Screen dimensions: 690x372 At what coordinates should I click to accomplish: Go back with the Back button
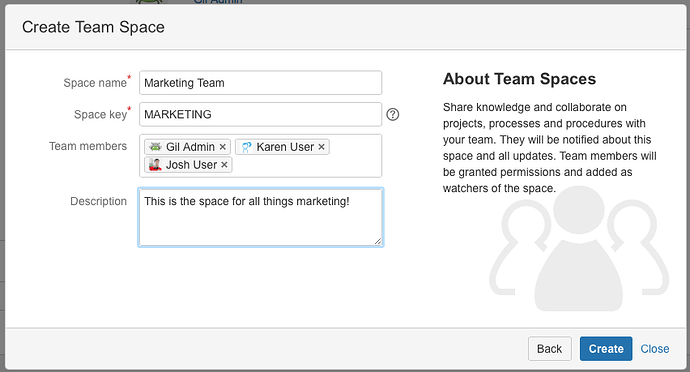[550, 349]
